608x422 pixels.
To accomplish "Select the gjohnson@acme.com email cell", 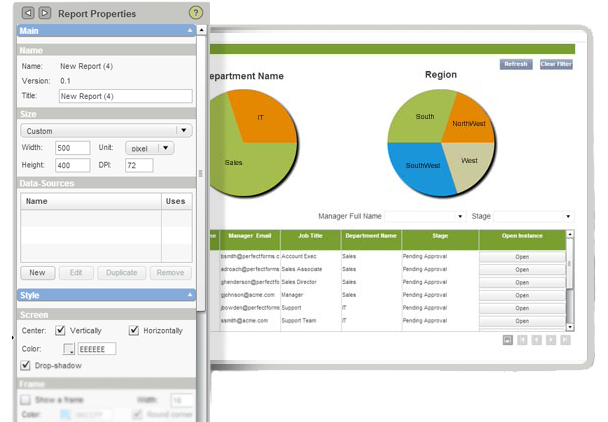I will tap(250, 295).
